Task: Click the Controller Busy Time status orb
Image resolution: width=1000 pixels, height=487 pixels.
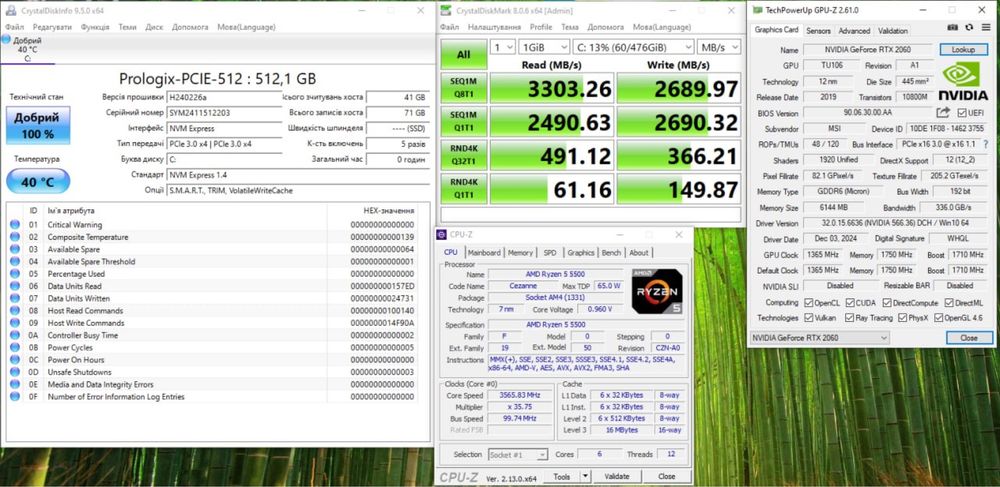Action: pos(15,335)
